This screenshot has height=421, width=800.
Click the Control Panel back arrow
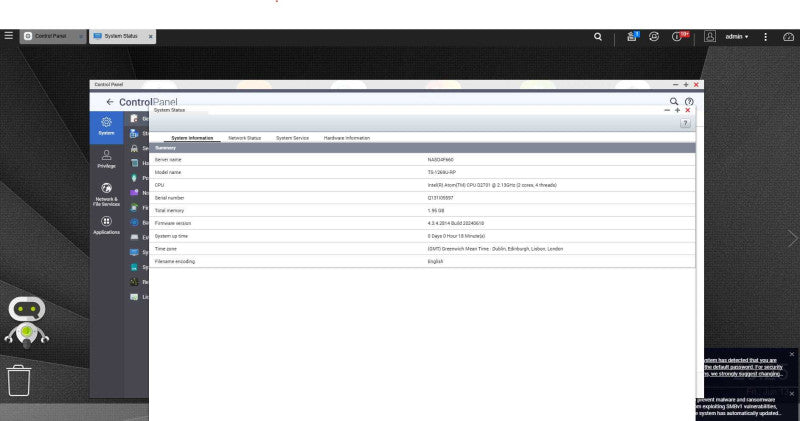pos(110,102)
